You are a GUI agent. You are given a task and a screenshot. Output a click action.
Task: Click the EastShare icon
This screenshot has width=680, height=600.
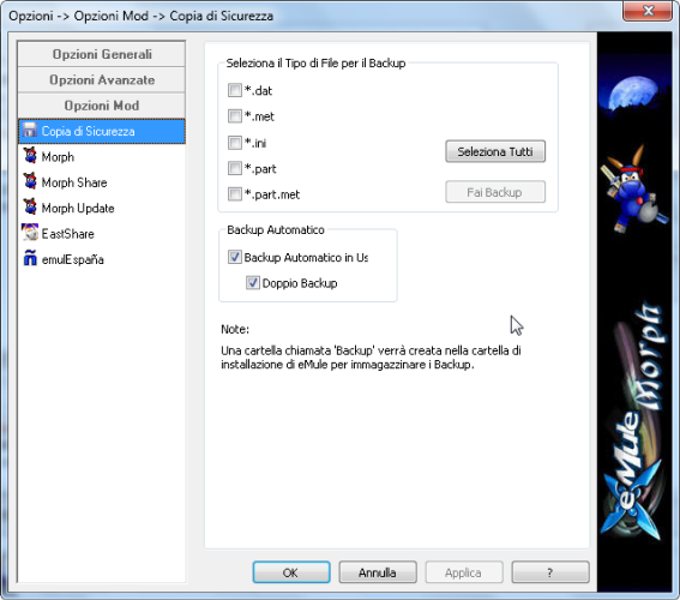30,233
